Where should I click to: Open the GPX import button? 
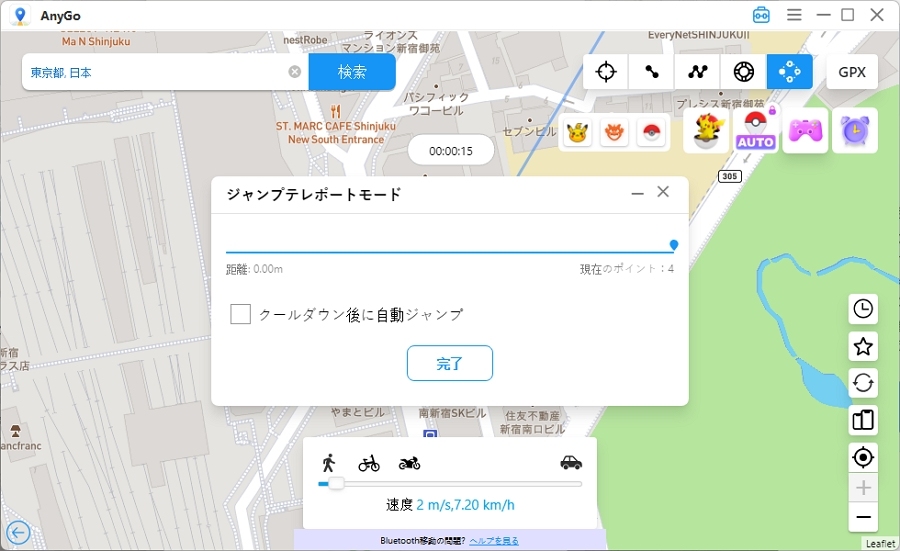point(852,72)
